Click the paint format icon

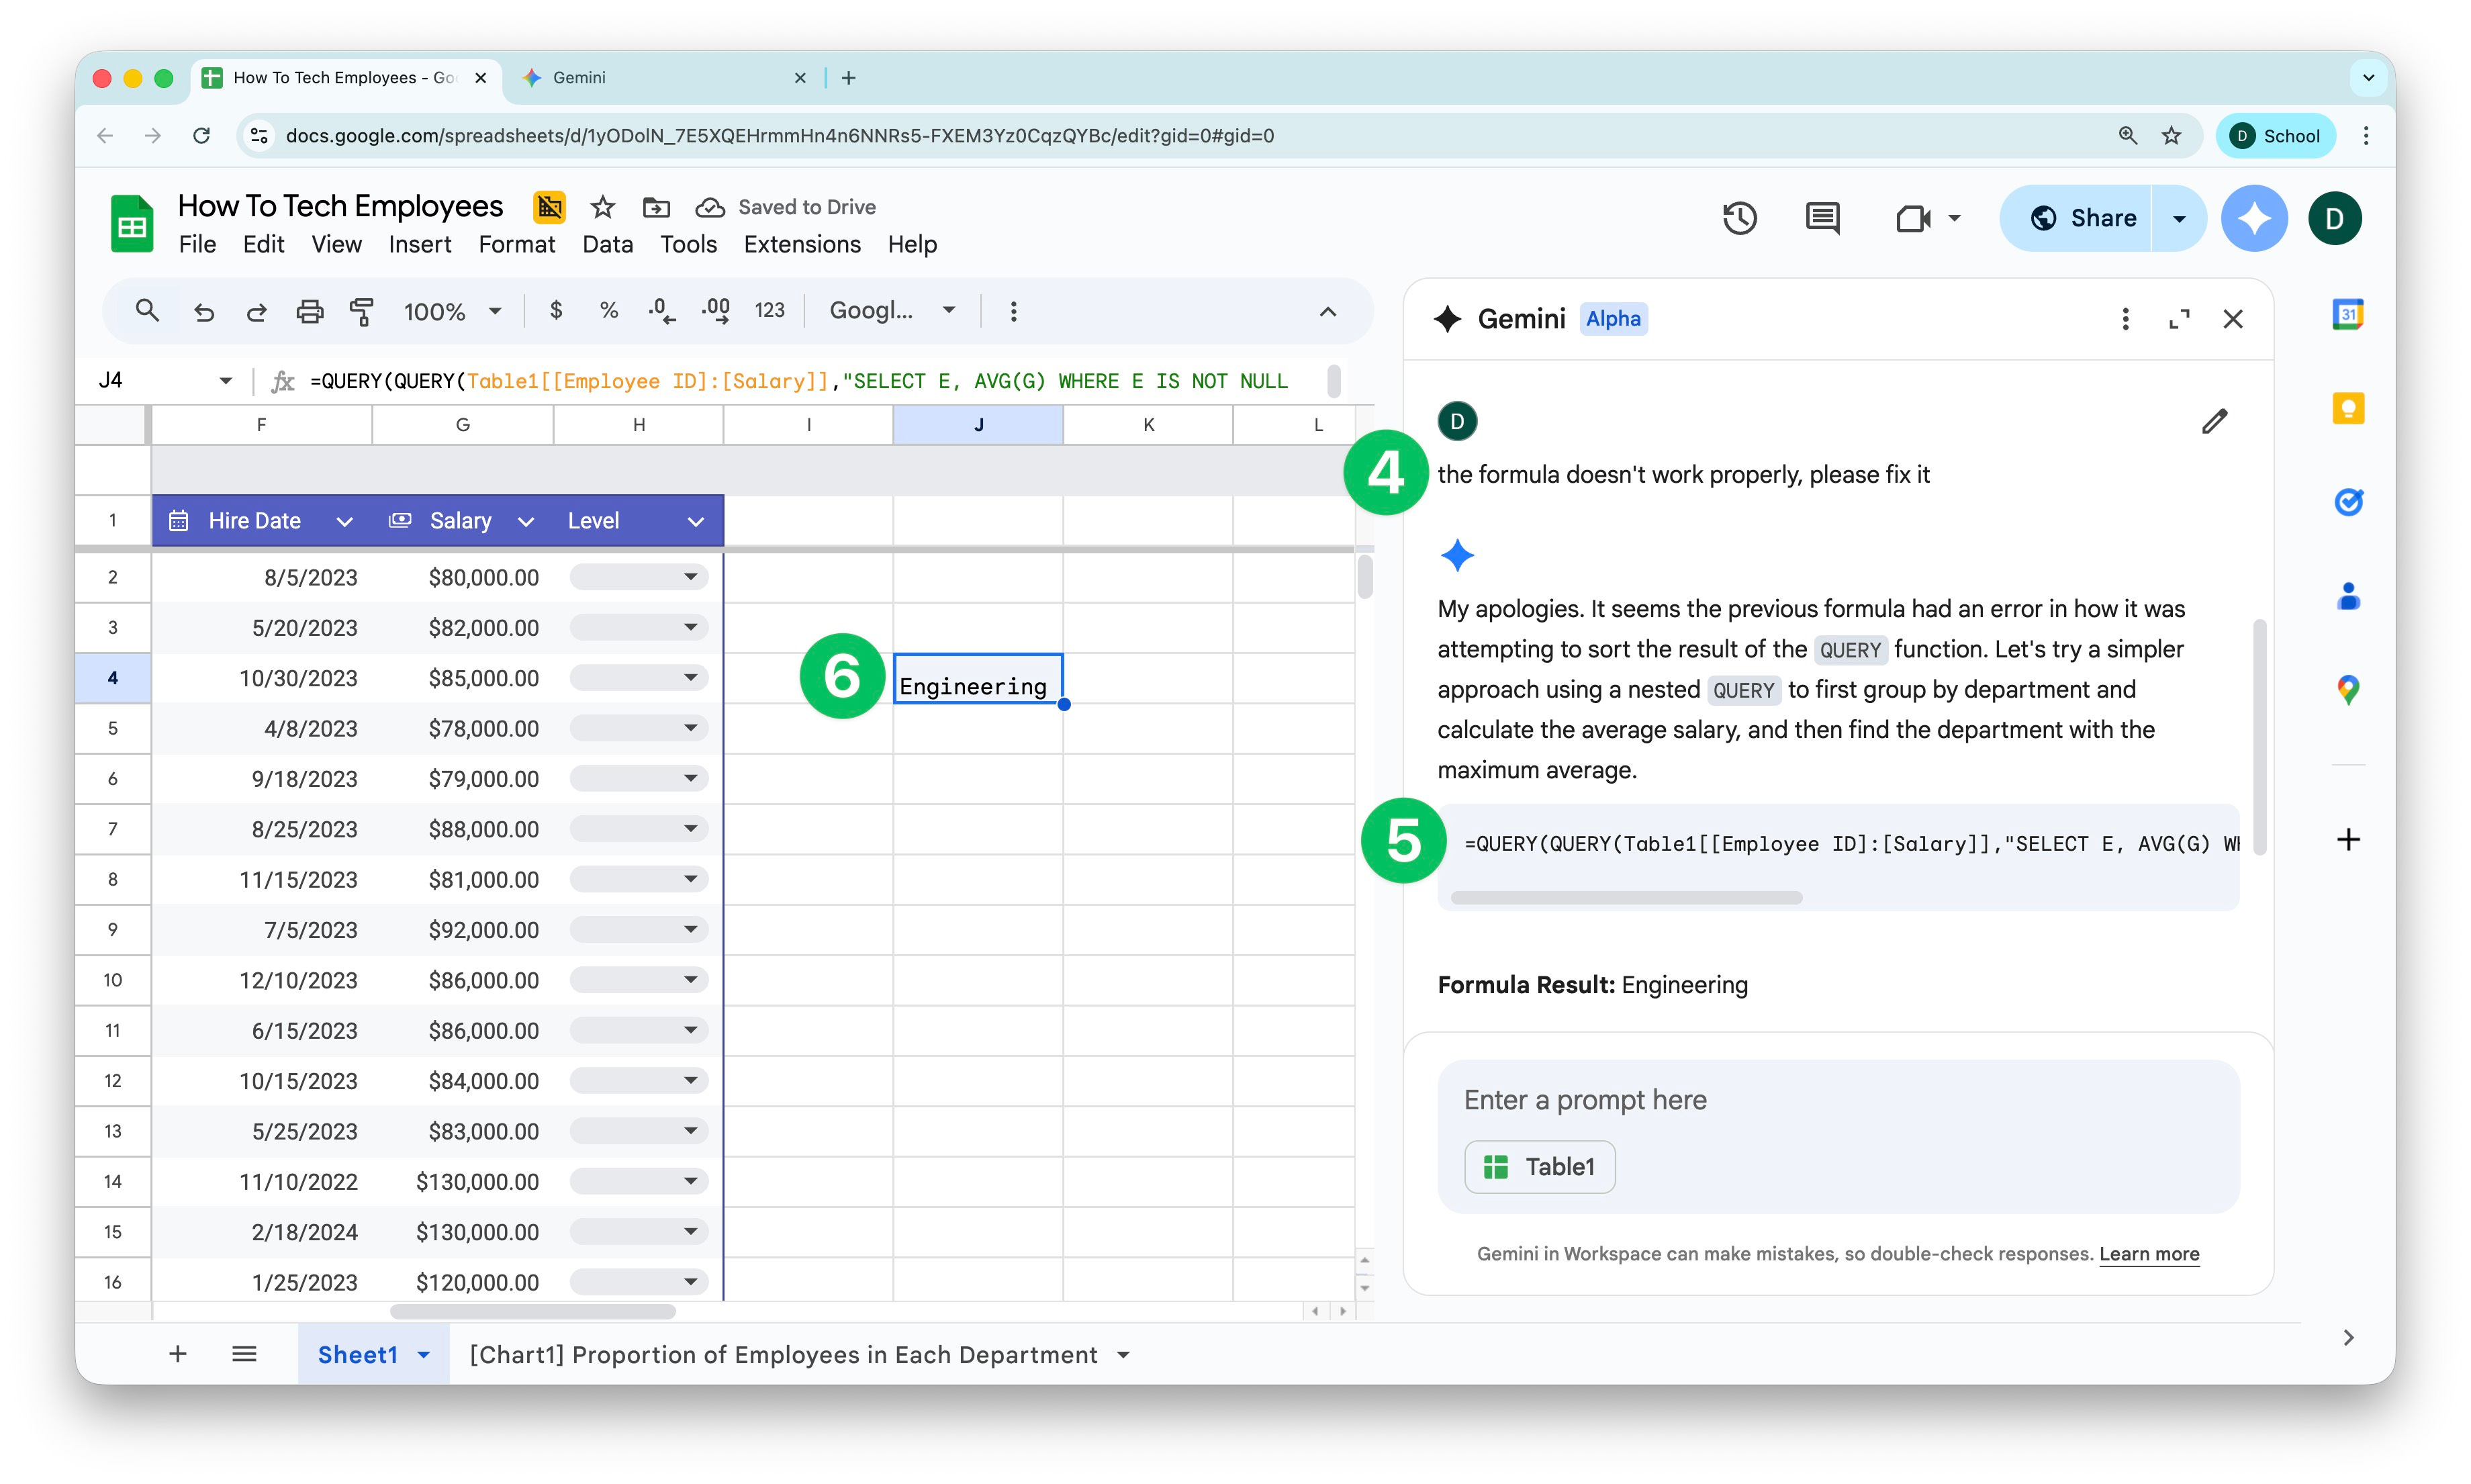point(361,311)
